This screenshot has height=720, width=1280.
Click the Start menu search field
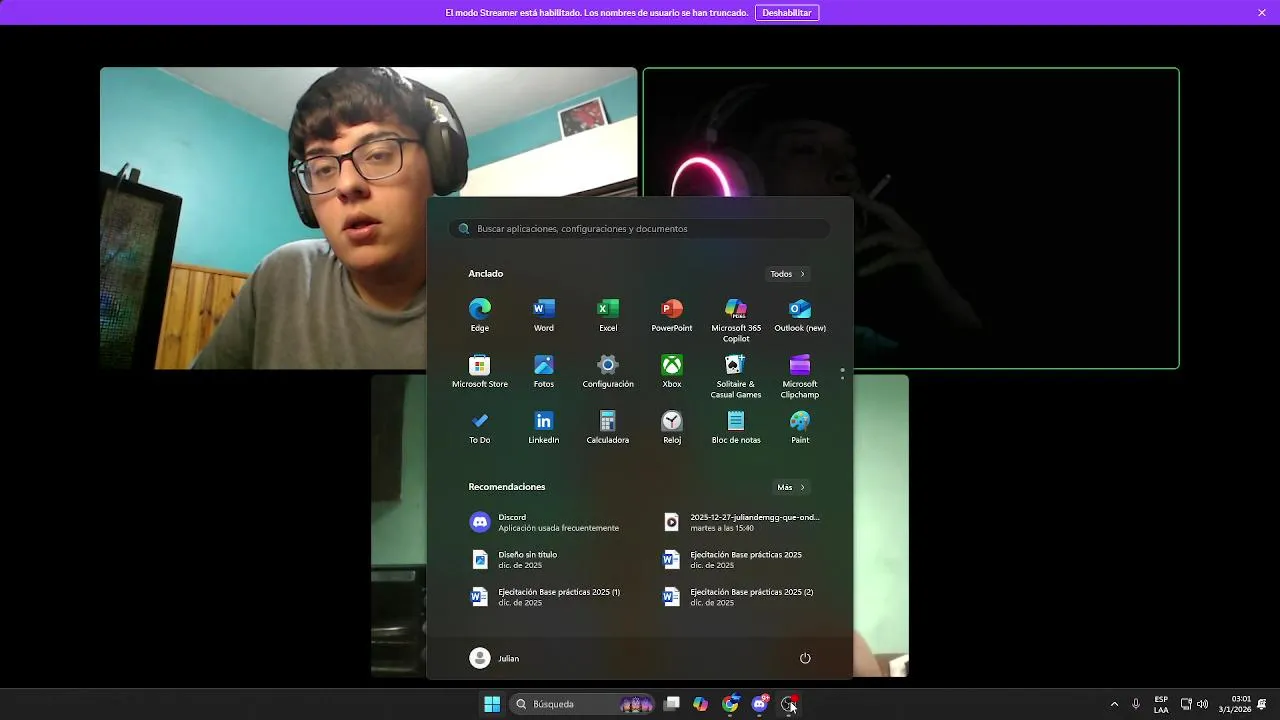(640, 229)
